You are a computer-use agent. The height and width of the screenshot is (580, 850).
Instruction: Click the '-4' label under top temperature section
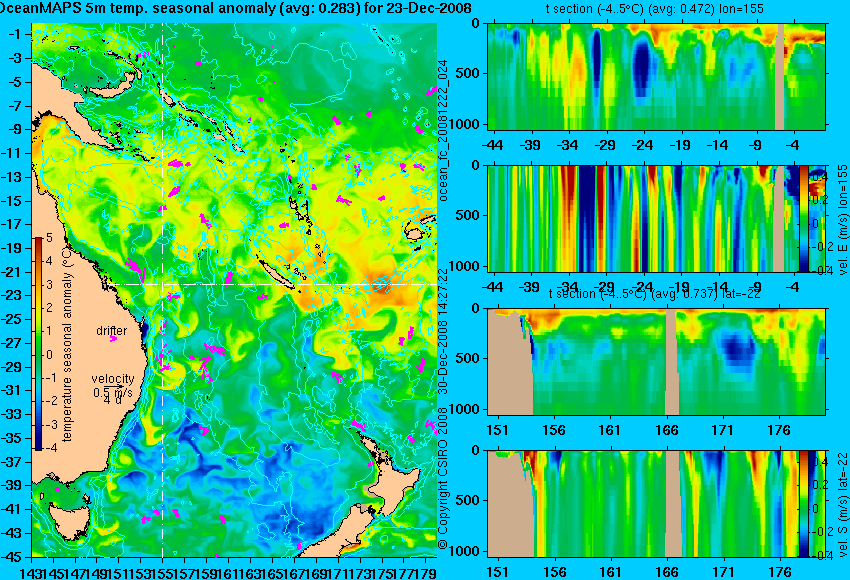[792, 145]
